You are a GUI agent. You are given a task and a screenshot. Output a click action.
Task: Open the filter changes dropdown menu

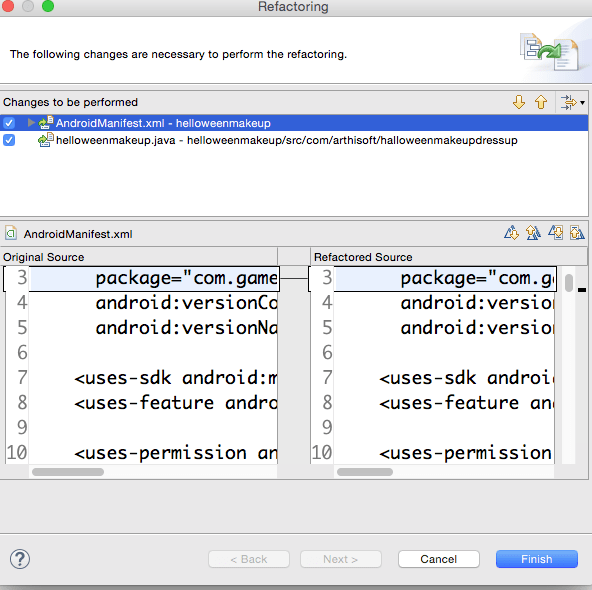[x=572, y=102]
